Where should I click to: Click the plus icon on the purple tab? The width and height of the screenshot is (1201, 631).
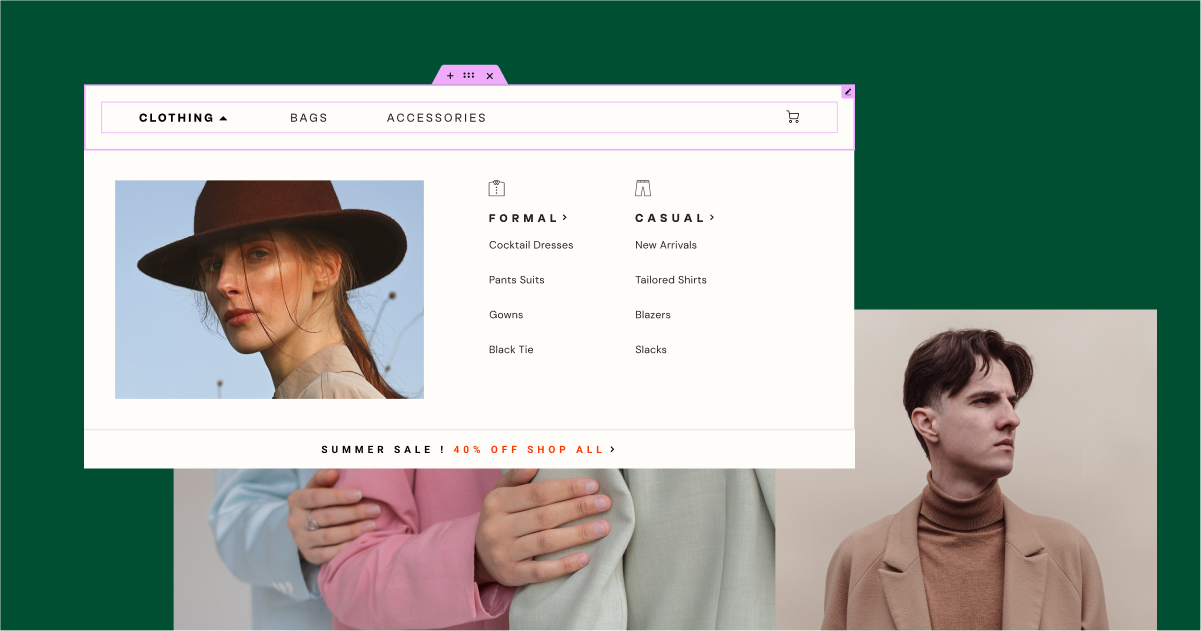(x=450, y=76)
